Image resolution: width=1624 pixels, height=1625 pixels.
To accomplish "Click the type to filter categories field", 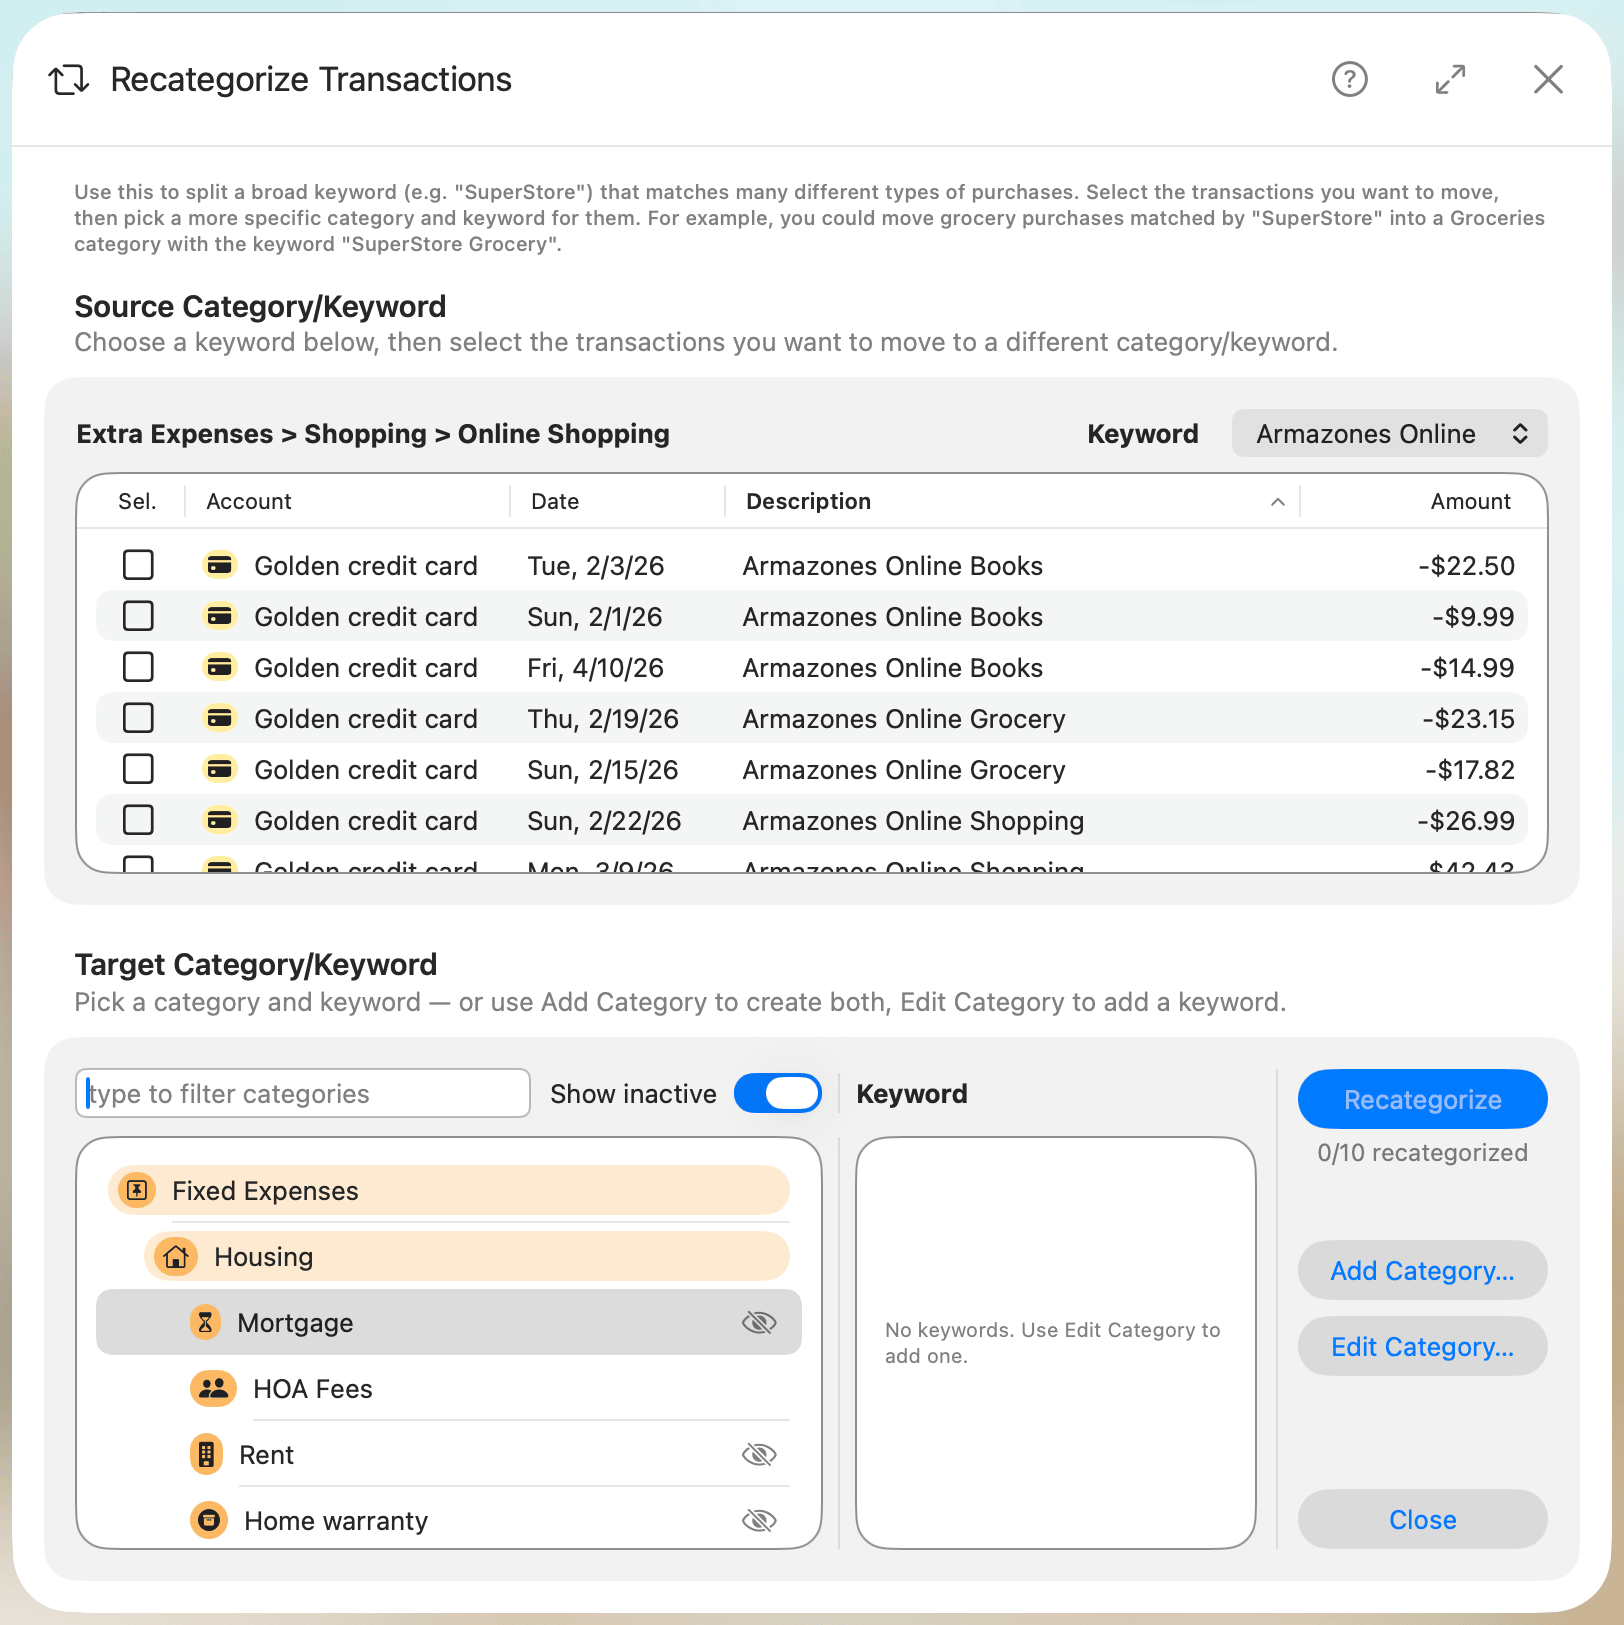I will (302, 1093).
